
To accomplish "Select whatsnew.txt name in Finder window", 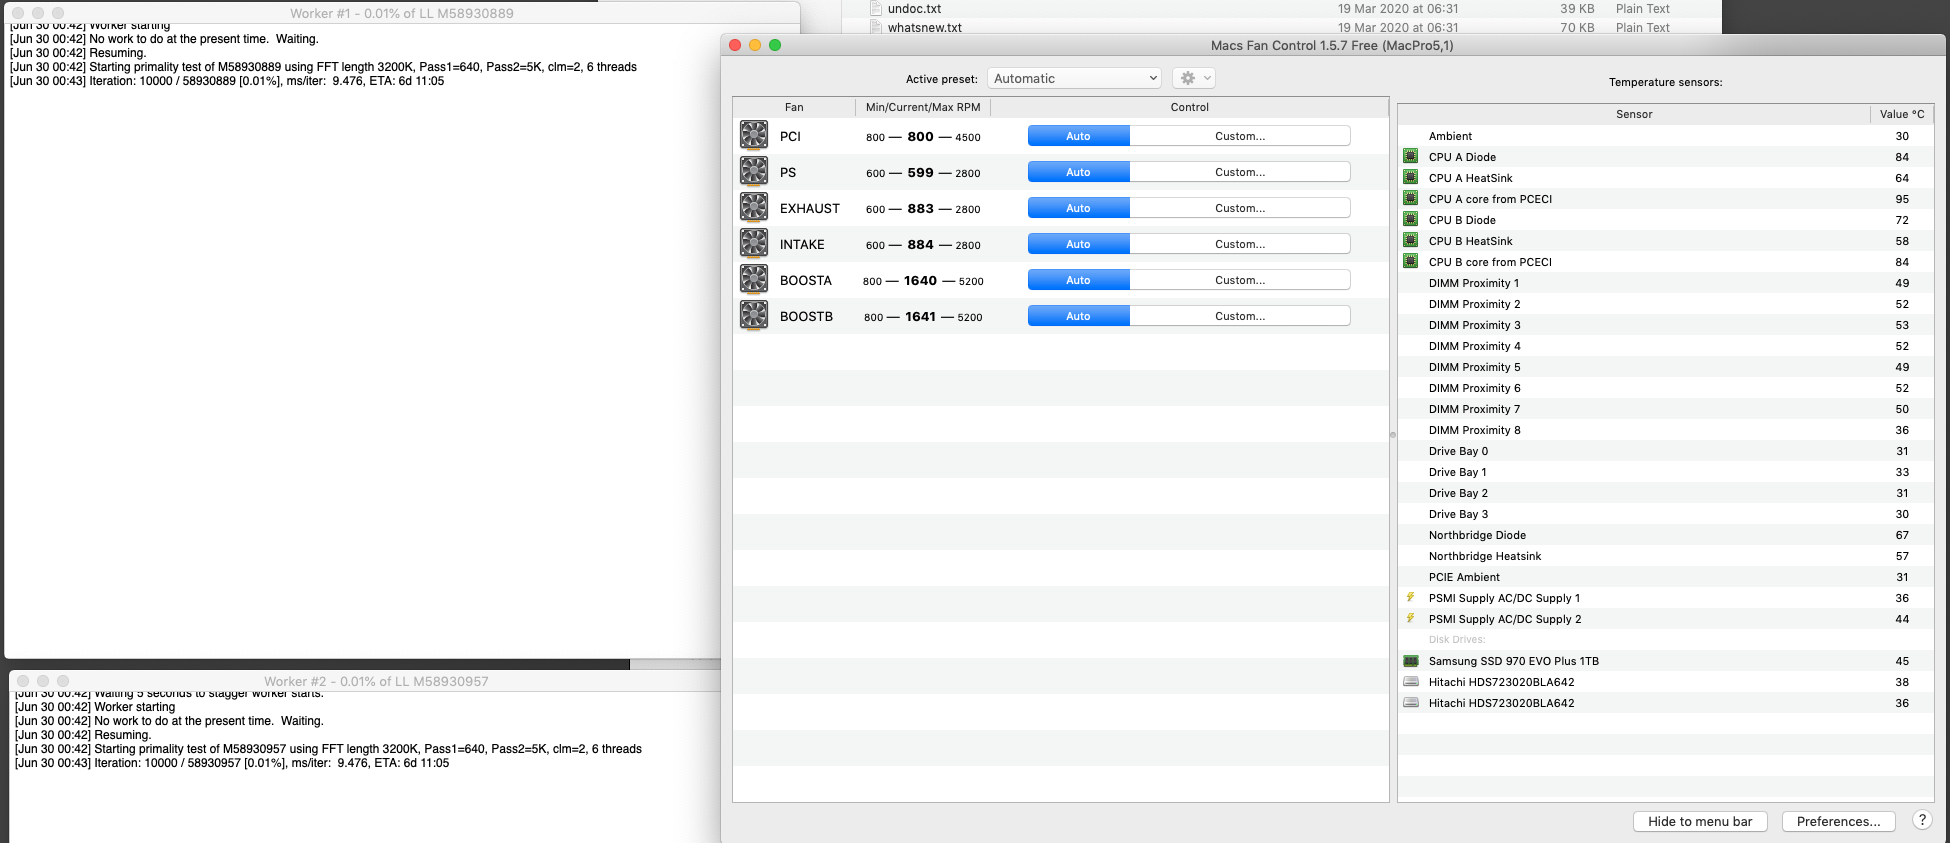I will pos(925,27).
